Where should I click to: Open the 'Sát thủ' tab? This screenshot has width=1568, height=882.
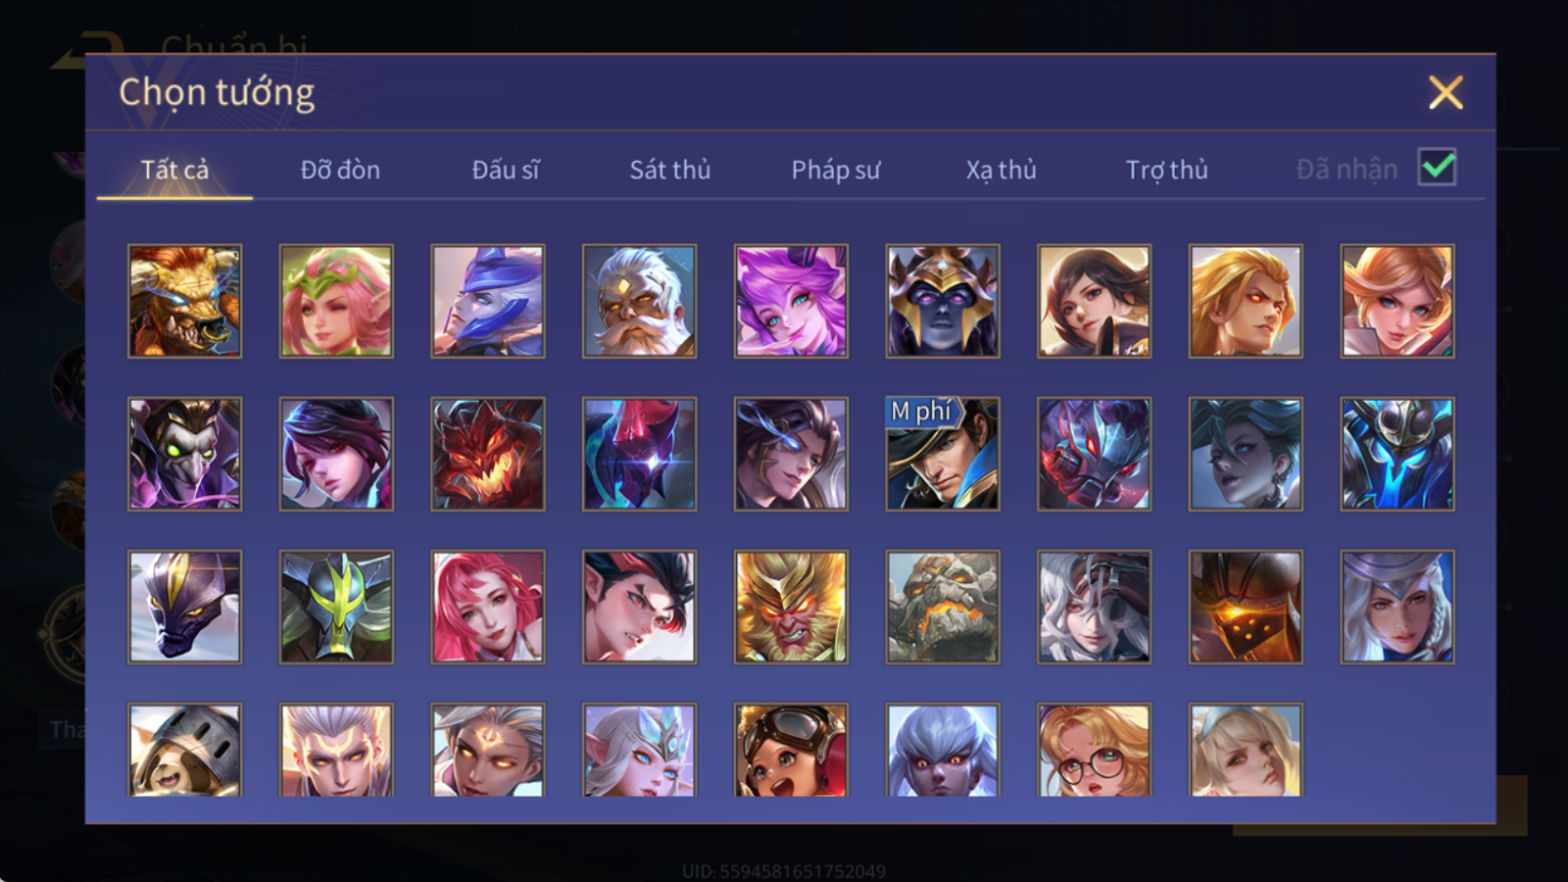click(x=670, y=170)
